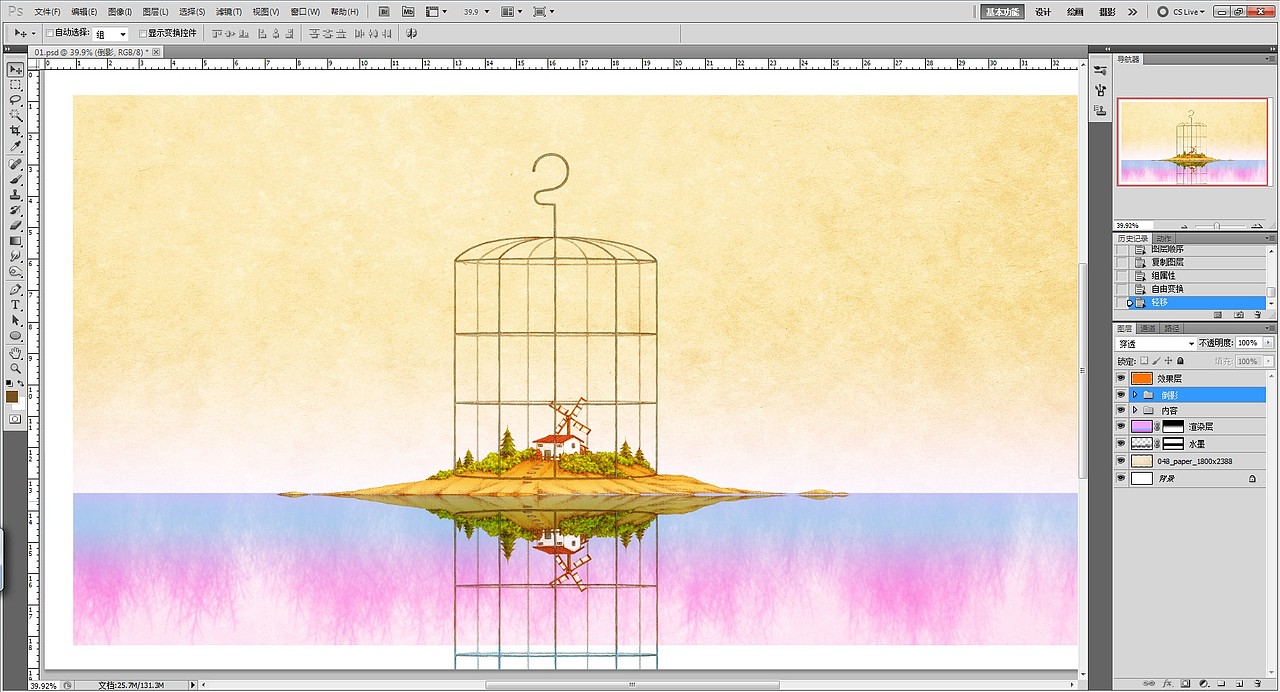Screen dimensions: 1280x692
Task: Select the Rectangular Marquee tool
Action: (x=16, y=86)
